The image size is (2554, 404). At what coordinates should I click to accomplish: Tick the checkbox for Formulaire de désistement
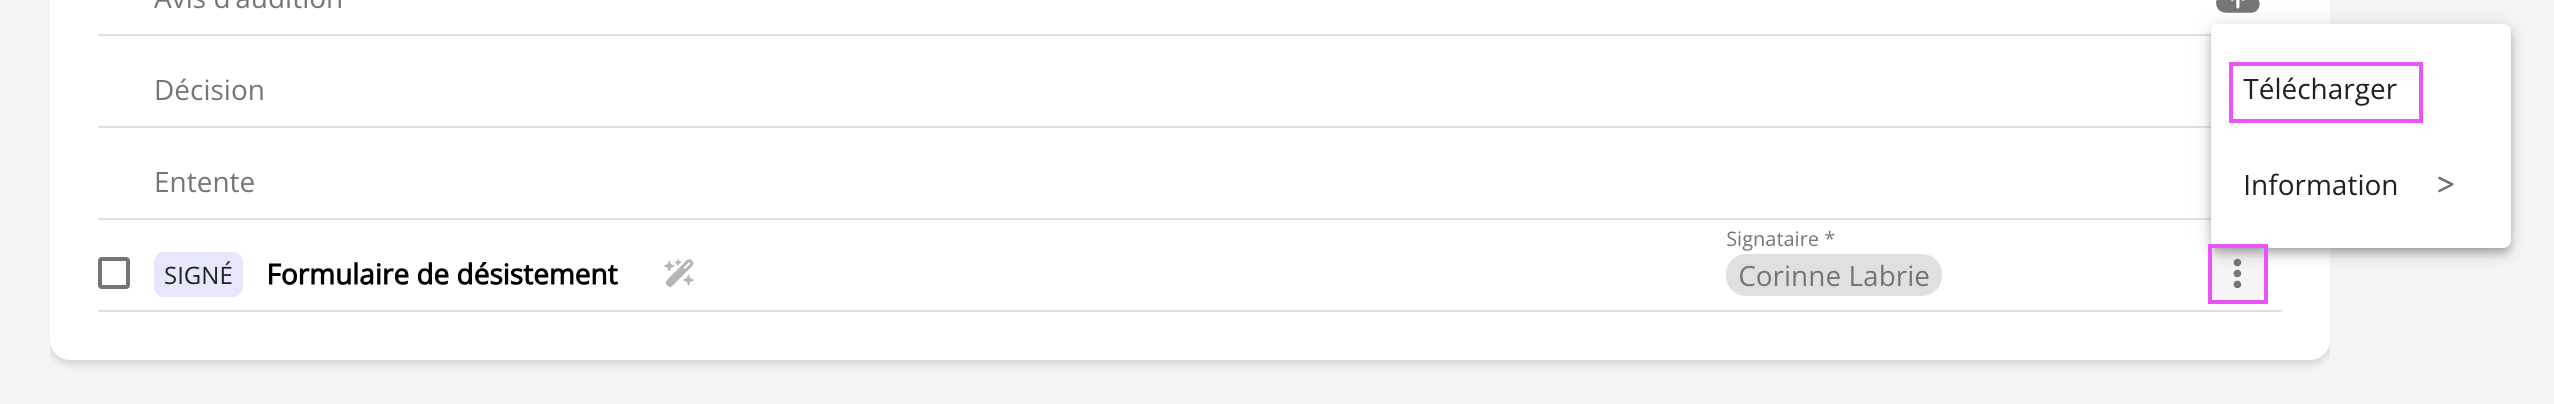tap(114, 273)
